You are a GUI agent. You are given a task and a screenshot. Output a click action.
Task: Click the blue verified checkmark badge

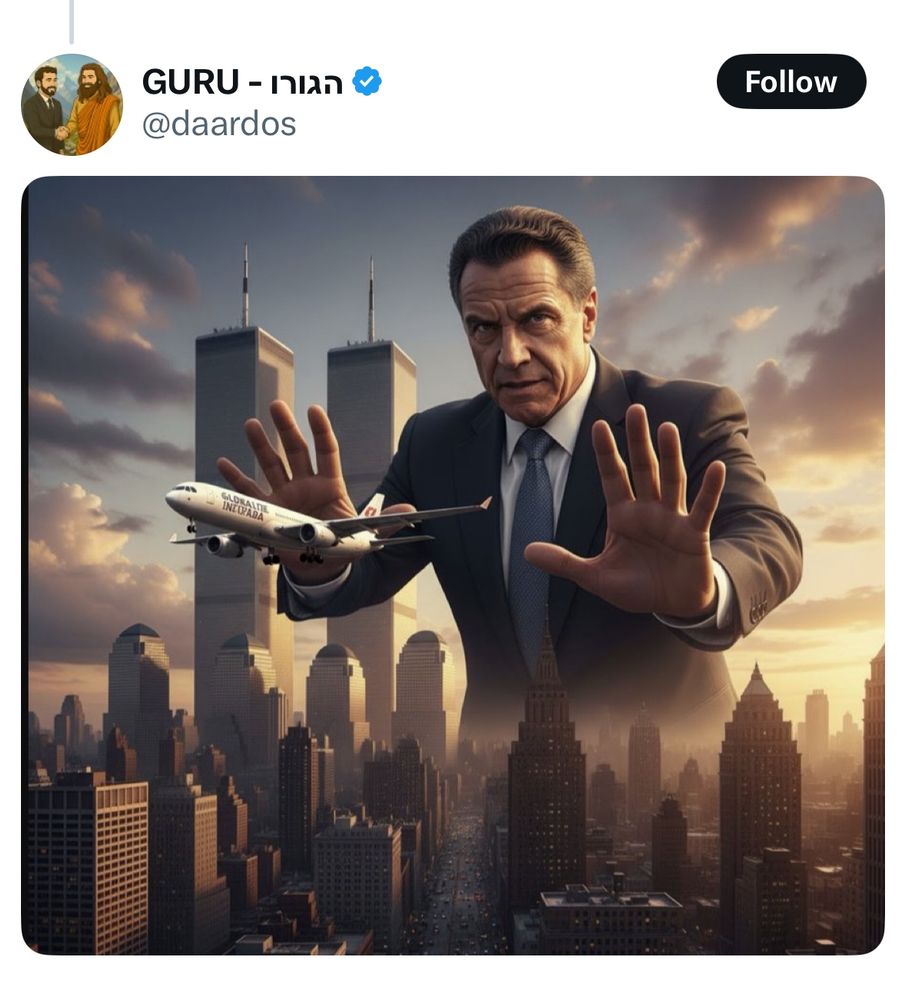[367, 82]
